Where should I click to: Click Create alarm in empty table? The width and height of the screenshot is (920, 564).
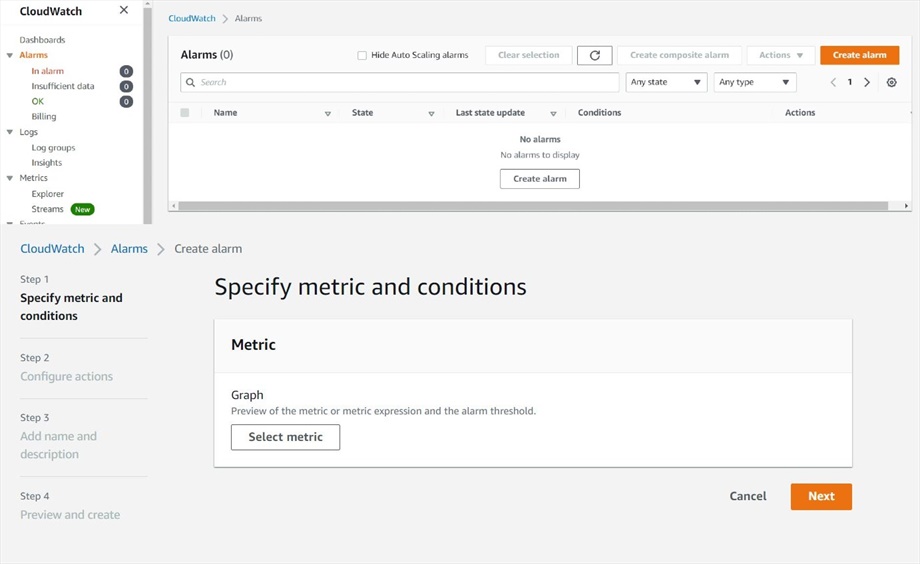click(540, 179)
